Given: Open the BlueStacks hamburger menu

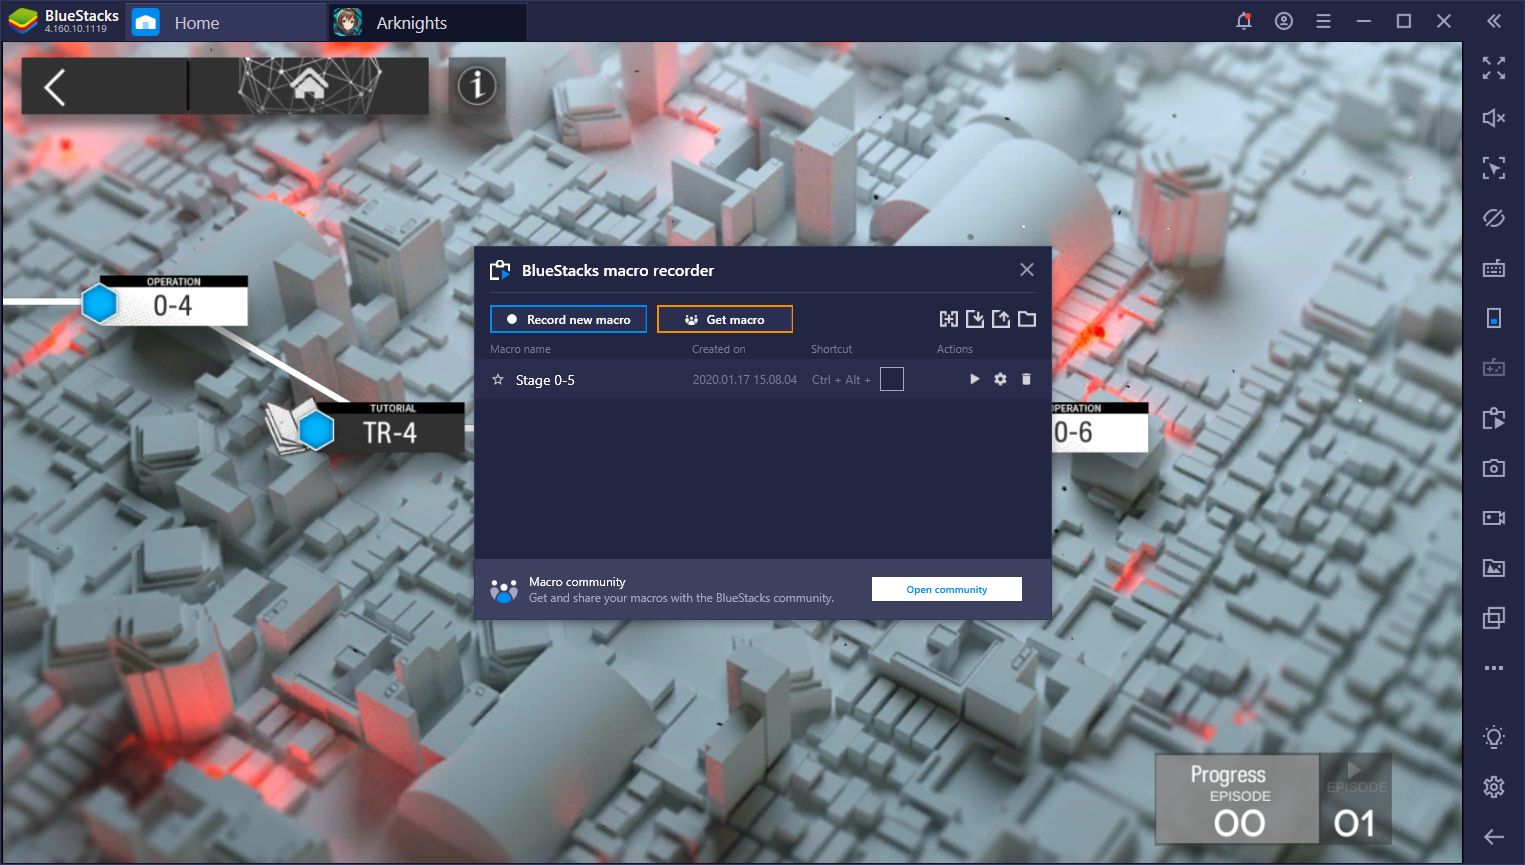Looking at the screenshot, I should click(1323, 21).
